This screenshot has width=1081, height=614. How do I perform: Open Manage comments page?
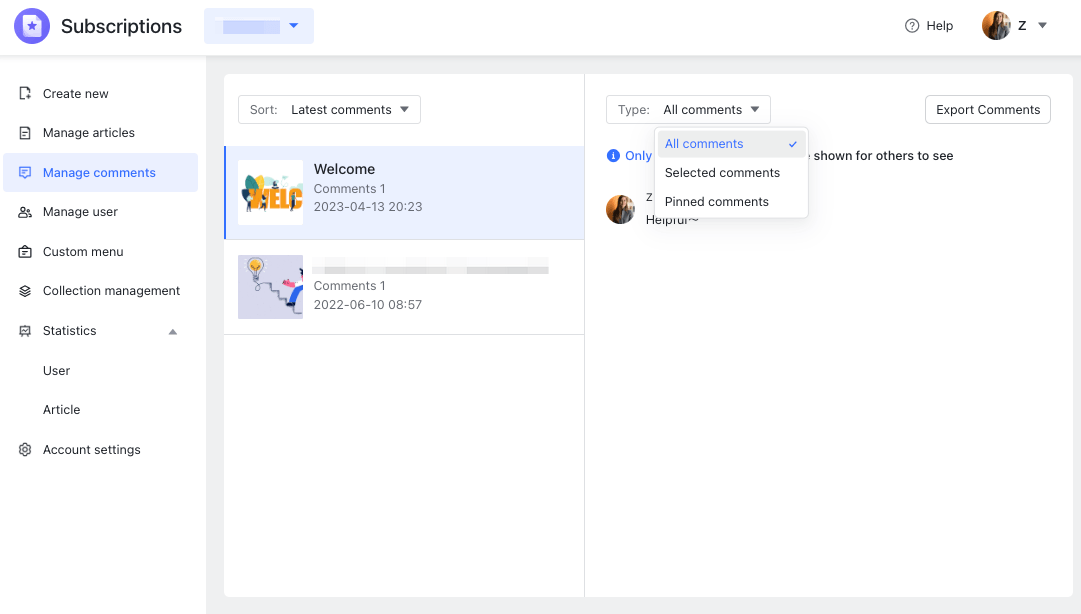pyautogui.click(x=101, y=172)
